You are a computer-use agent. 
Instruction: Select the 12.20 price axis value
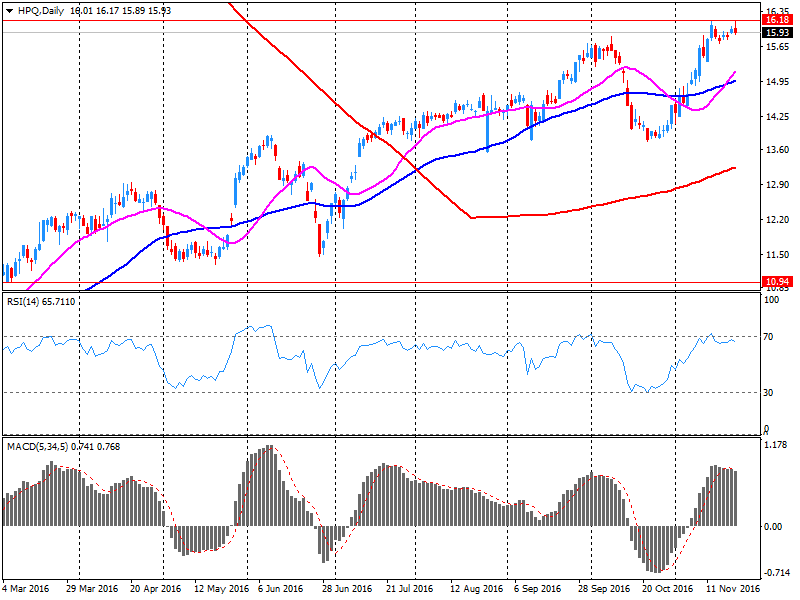pyautogui.click(x=778, y=220)
